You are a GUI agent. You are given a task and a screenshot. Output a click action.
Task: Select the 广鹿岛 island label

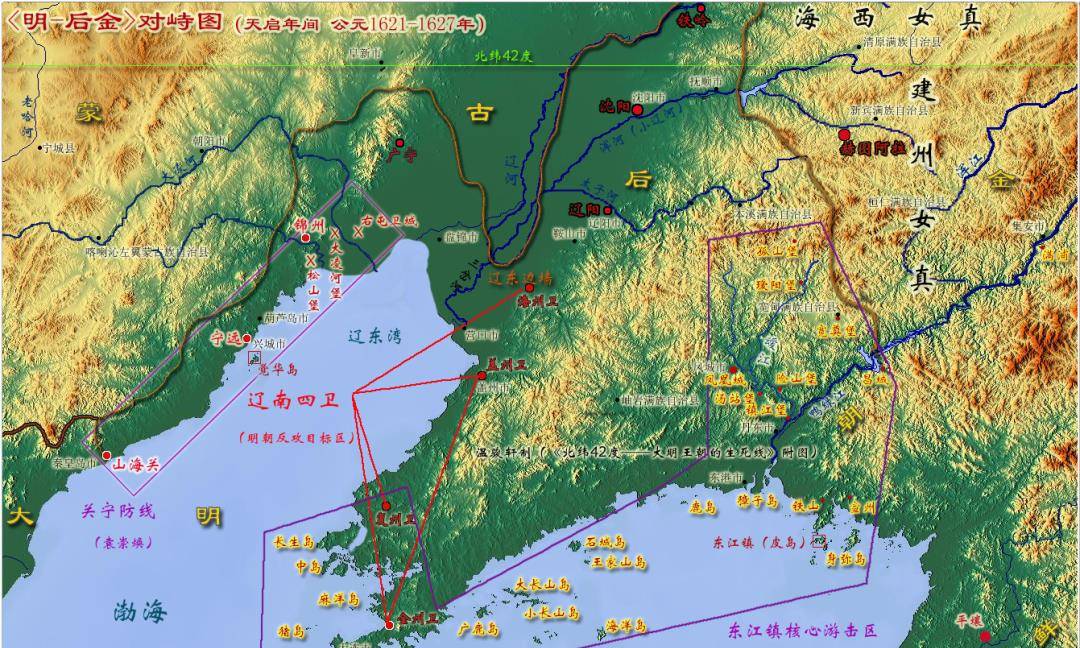pos(478,629)
